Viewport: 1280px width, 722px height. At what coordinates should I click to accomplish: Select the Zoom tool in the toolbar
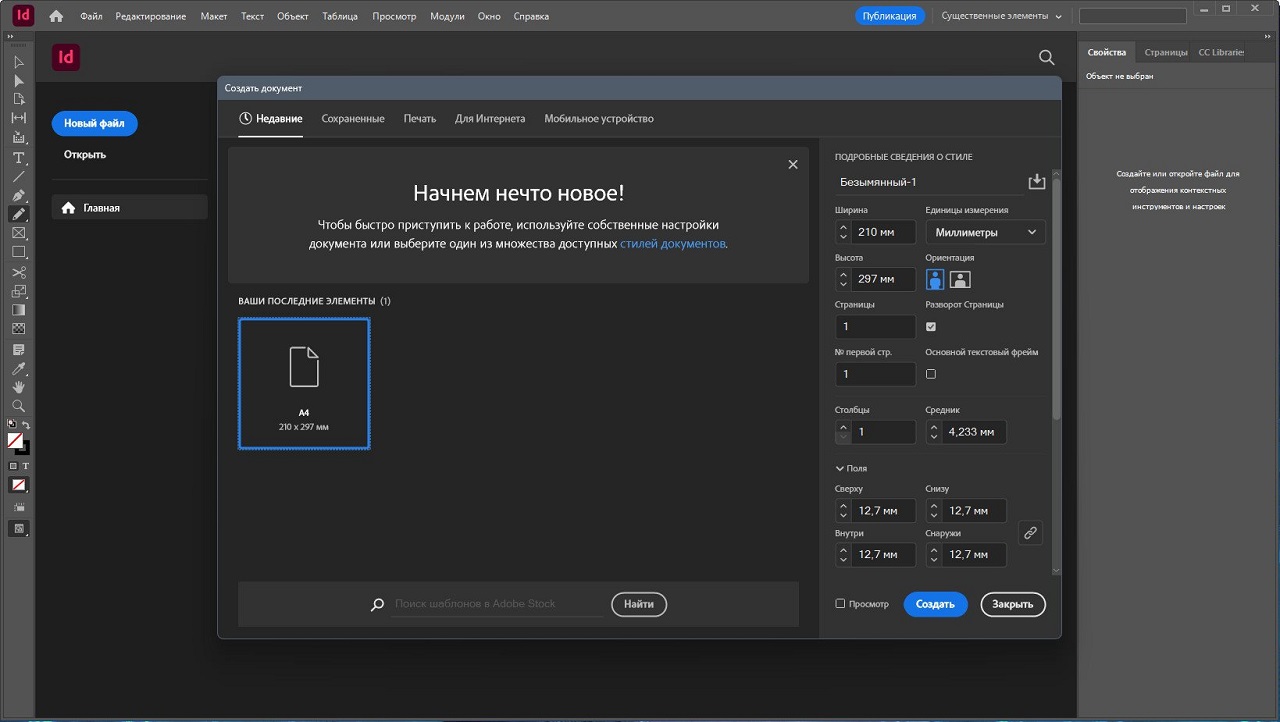pyautogui.click(x=18, y=406)
